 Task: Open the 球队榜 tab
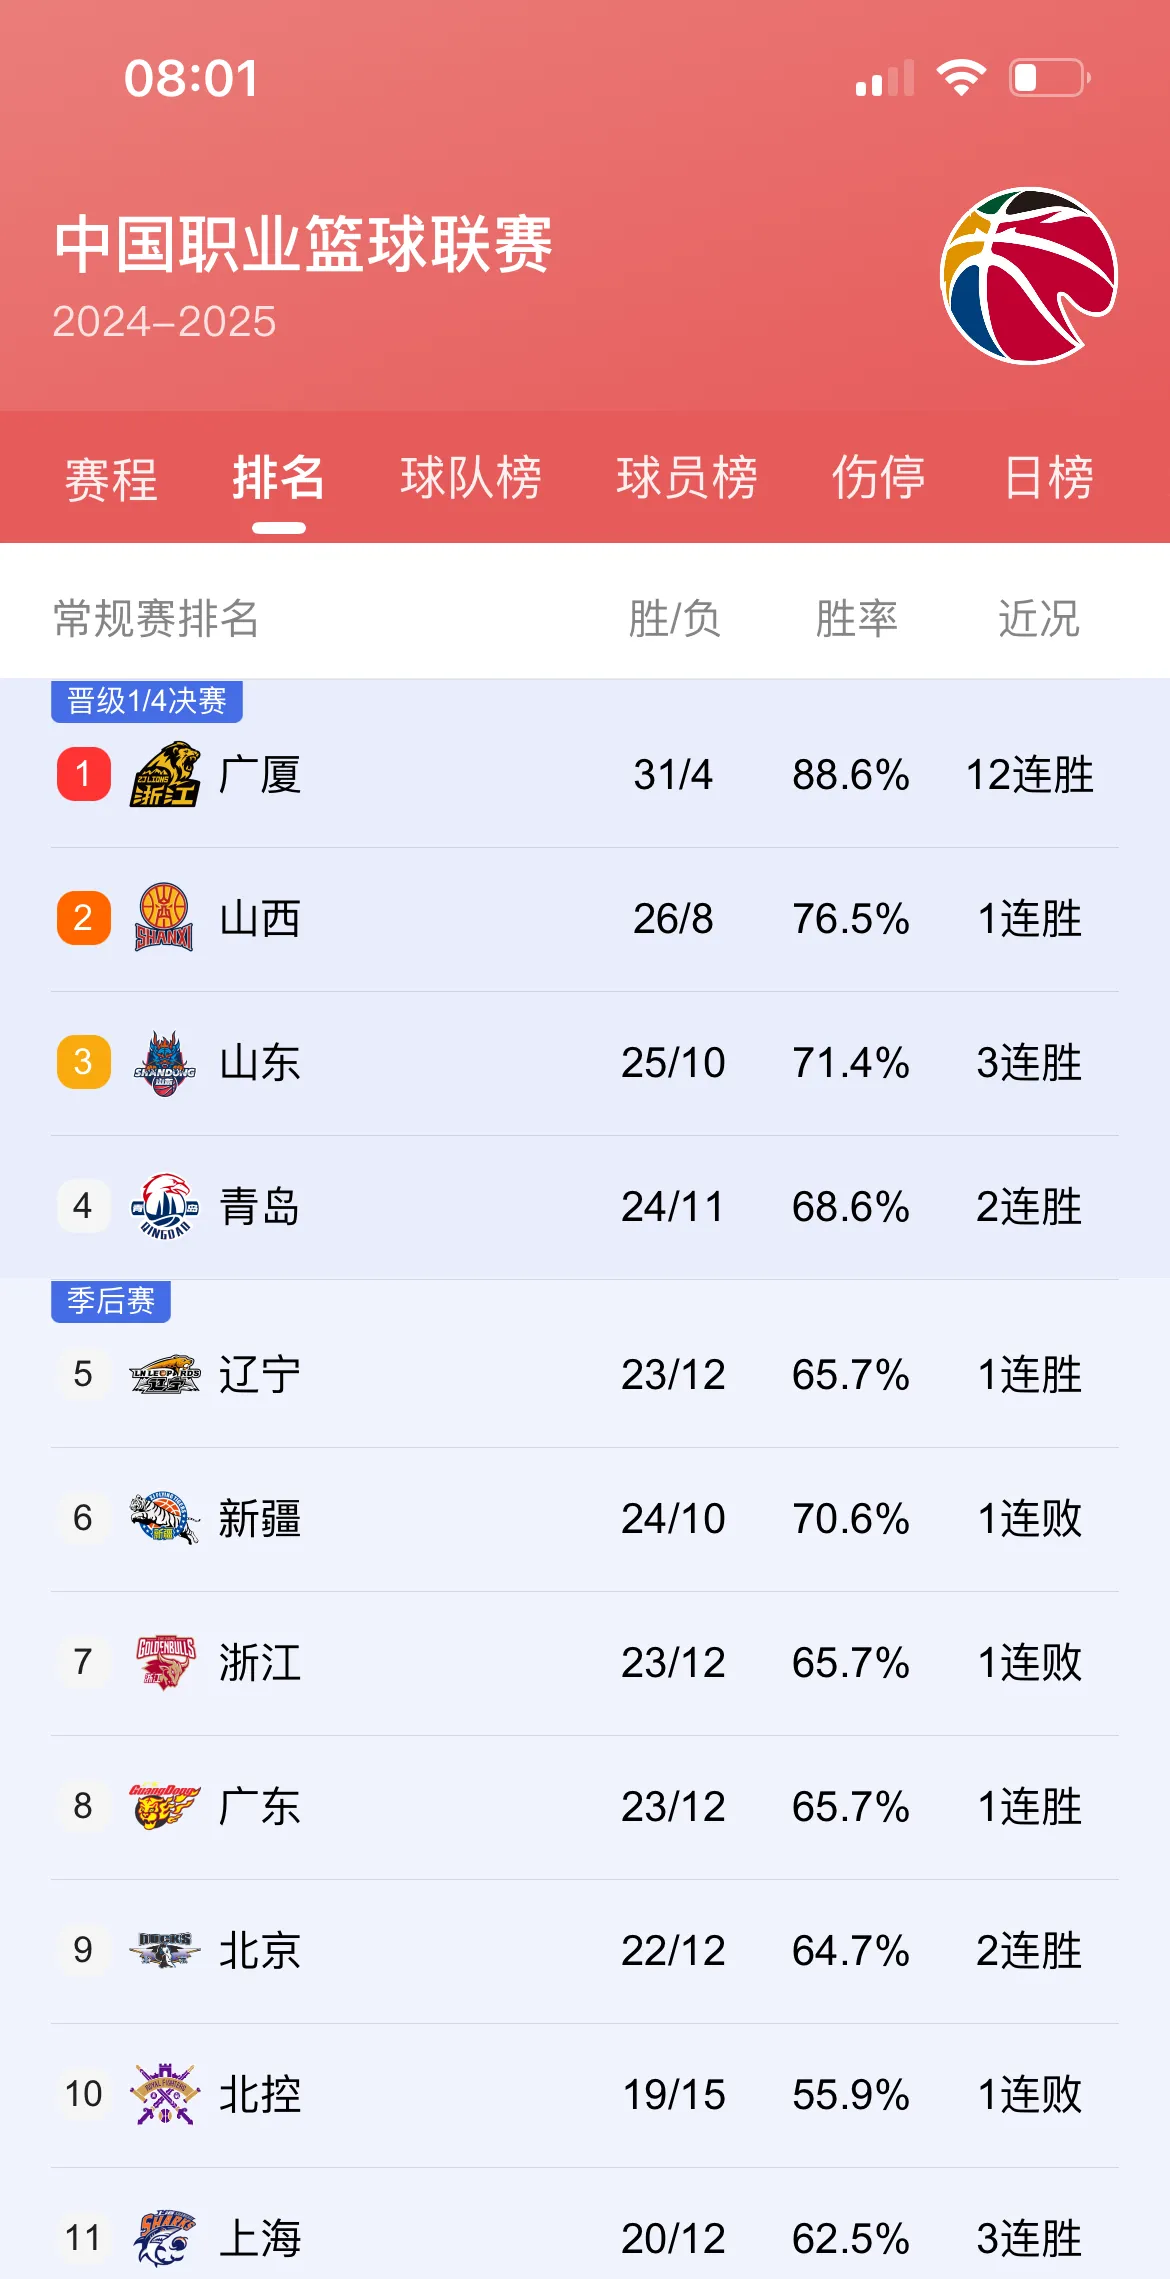[471, 478]
